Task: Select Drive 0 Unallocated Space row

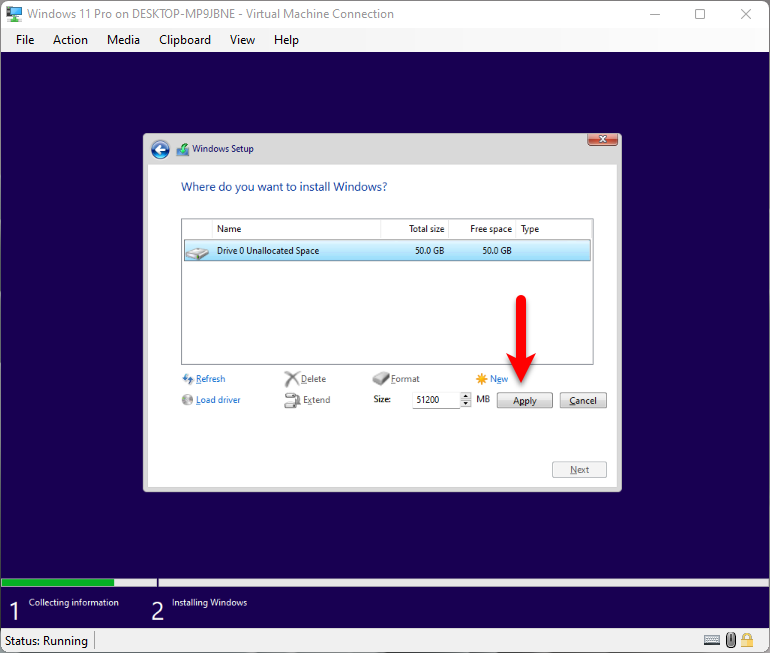Action: coord(387,250)
